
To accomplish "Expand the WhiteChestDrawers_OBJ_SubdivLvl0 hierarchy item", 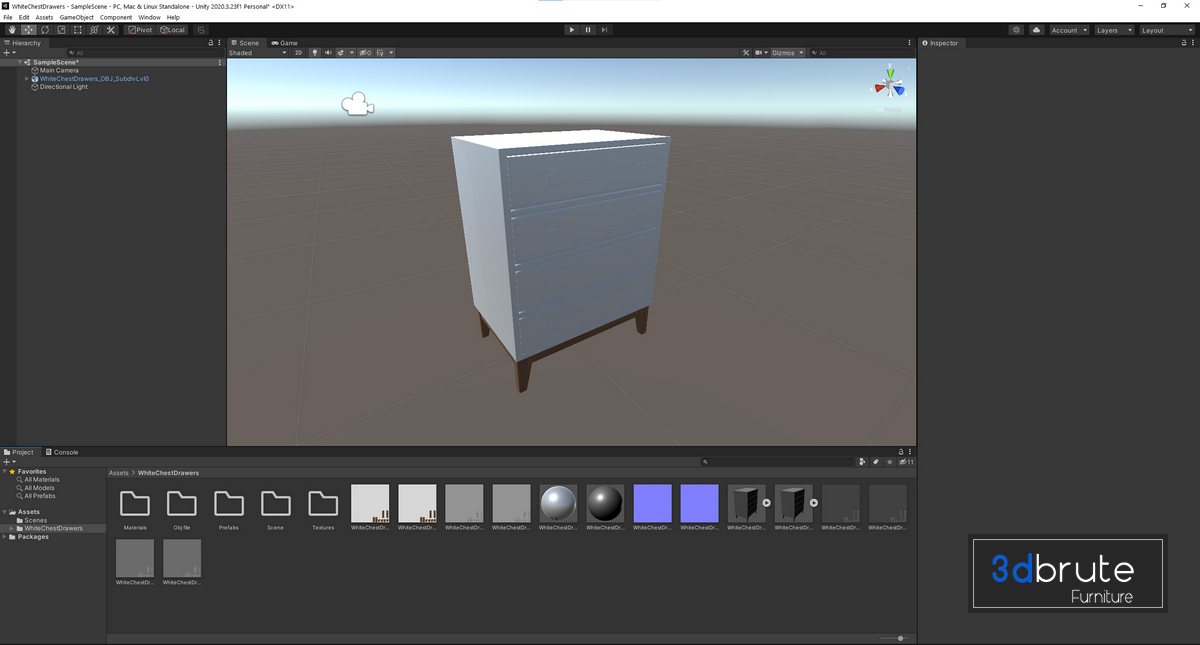I will (27, 78).
